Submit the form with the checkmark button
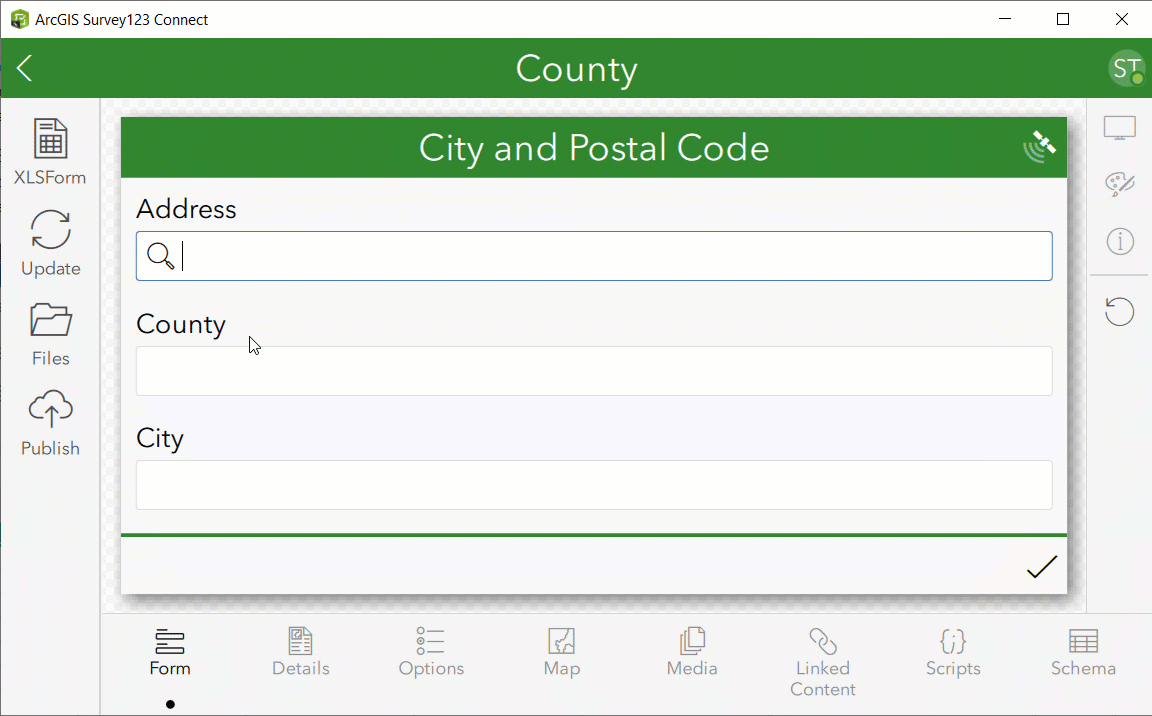Viewport: 1152px width, 716px height. [1041, 567]
